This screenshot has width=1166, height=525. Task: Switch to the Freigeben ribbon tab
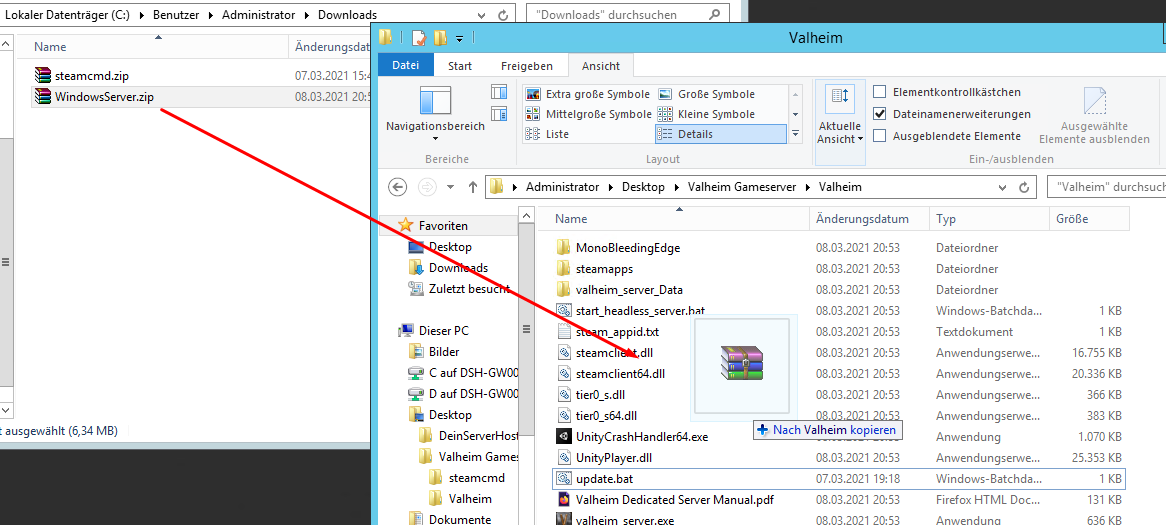tap(526, 66)
